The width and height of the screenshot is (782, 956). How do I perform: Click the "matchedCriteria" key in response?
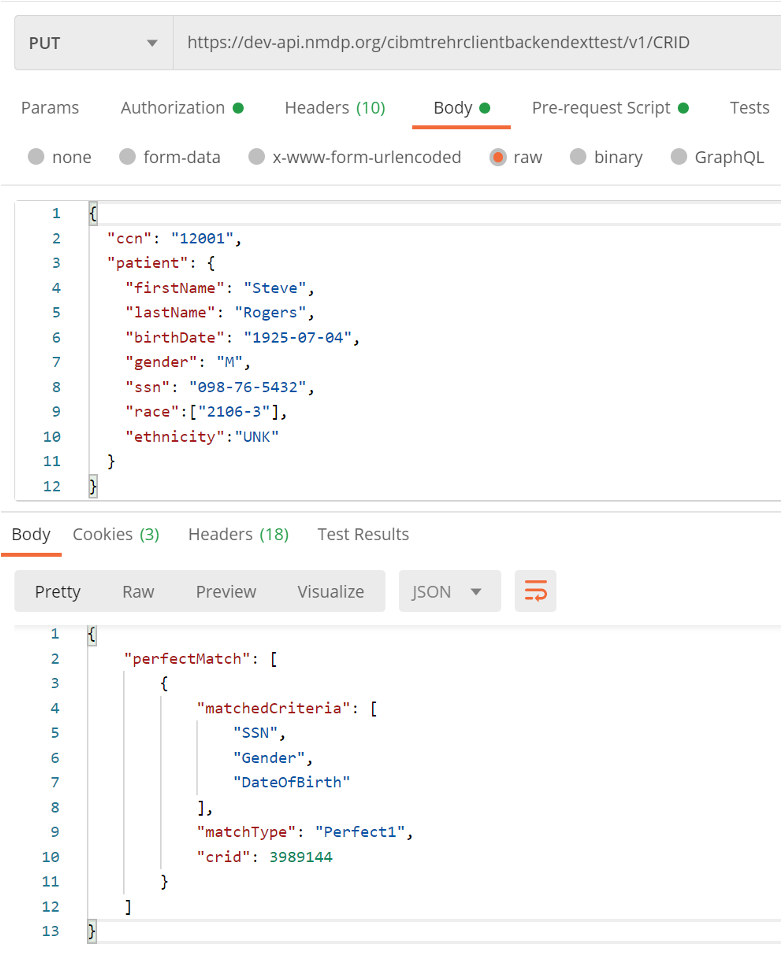(x=274, y=708)
